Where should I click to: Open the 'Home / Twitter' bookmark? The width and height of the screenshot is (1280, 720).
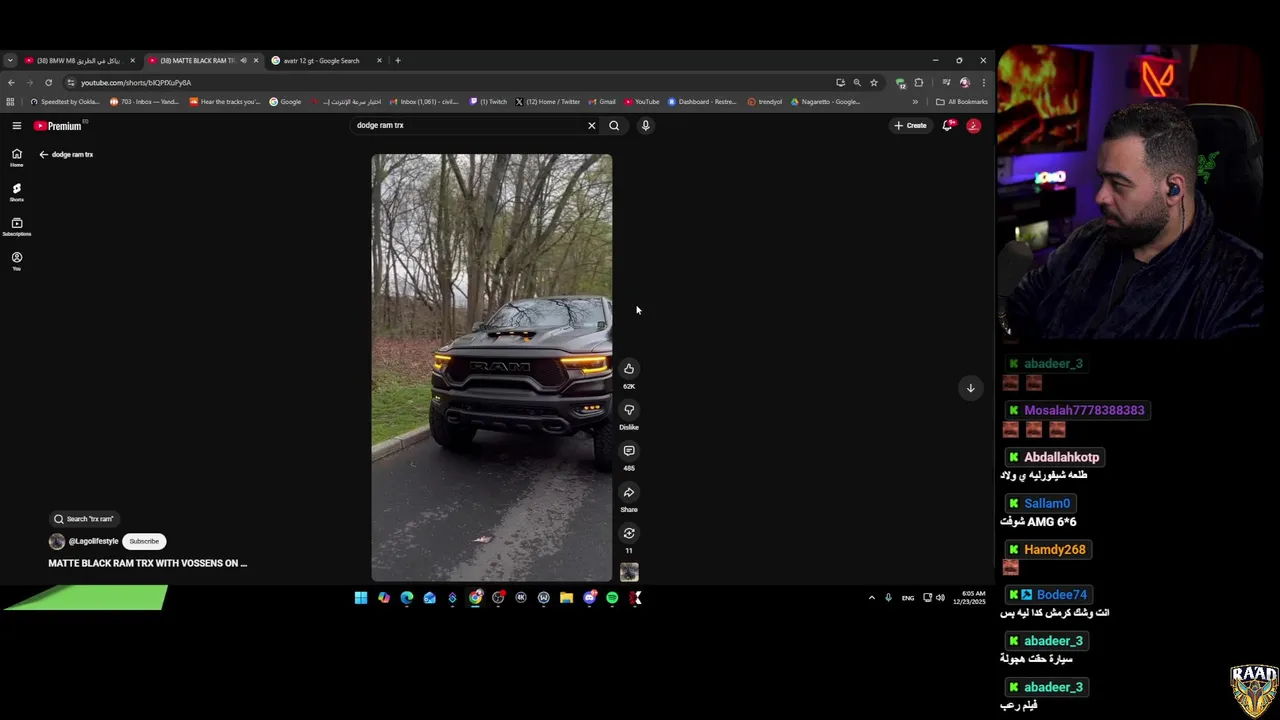548,101
